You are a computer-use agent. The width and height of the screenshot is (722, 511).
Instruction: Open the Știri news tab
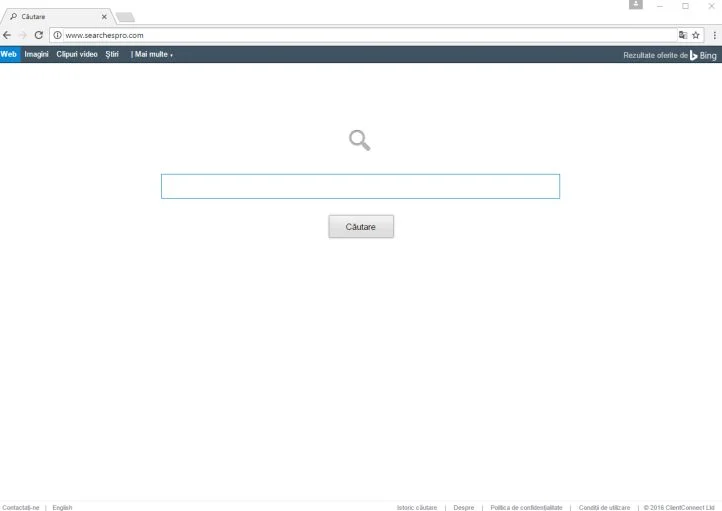pos(112,54)
